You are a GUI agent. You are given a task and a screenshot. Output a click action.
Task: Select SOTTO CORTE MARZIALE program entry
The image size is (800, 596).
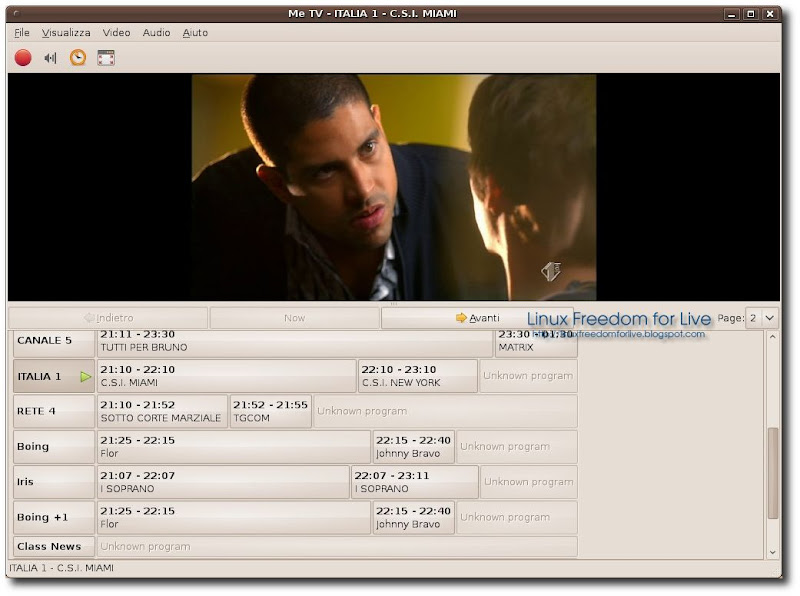coord(162,411)
